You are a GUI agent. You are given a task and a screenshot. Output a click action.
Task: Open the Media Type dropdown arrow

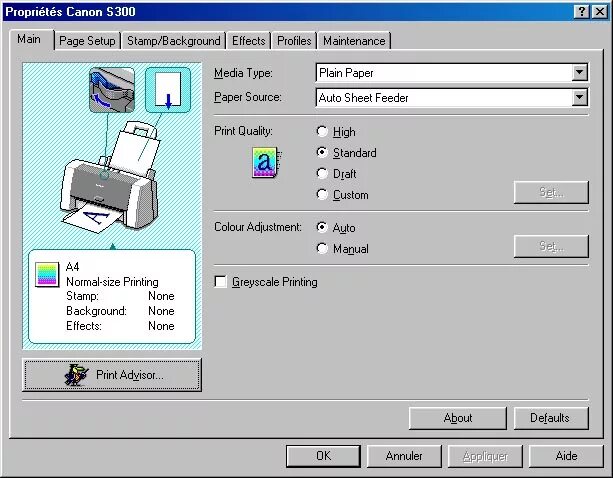tap(579, 73)
